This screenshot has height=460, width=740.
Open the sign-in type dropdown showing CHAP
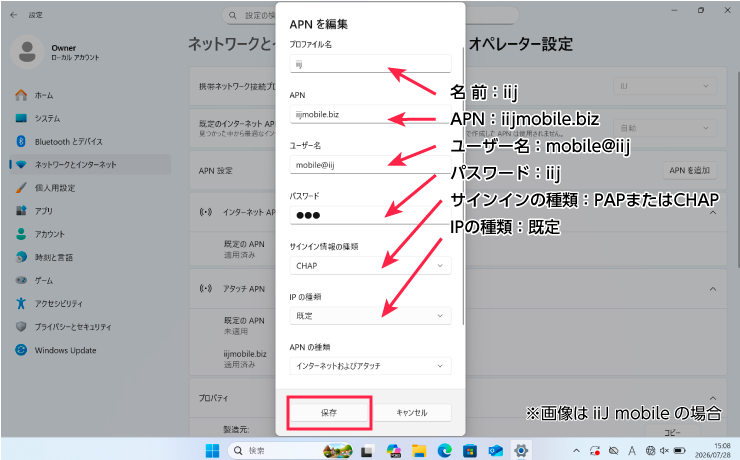pos(370,266)
